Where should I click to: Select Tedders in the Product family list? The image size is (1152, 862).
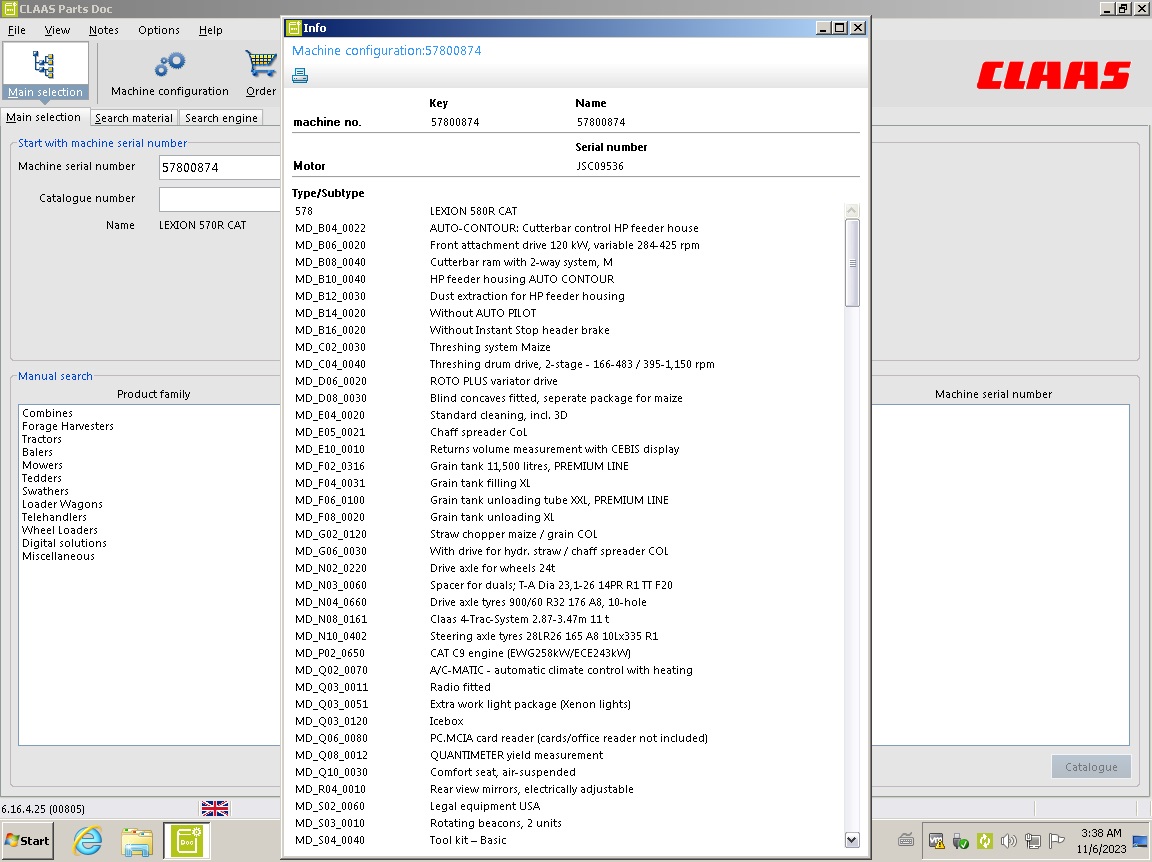point(42,478)
